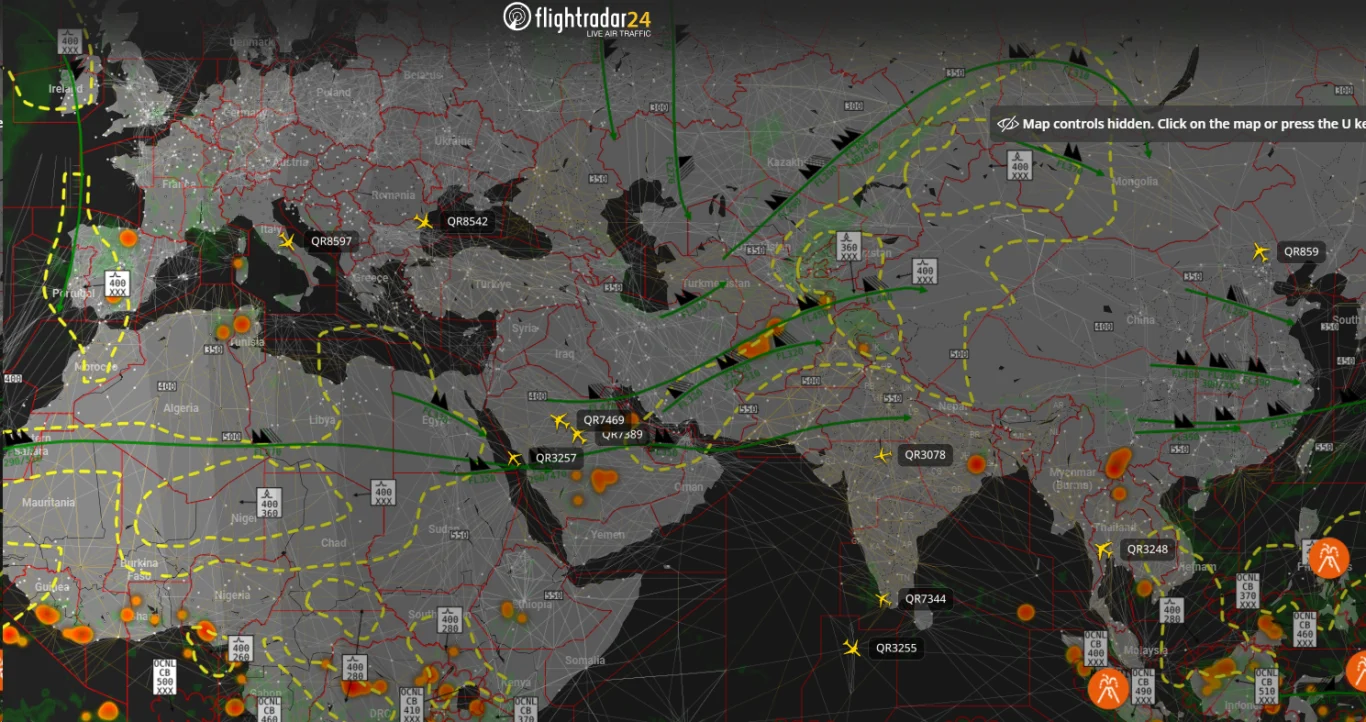Screen dimensions: 1366x722
Task: Open the QR8542 flight label
Action: tap(467, 221)
